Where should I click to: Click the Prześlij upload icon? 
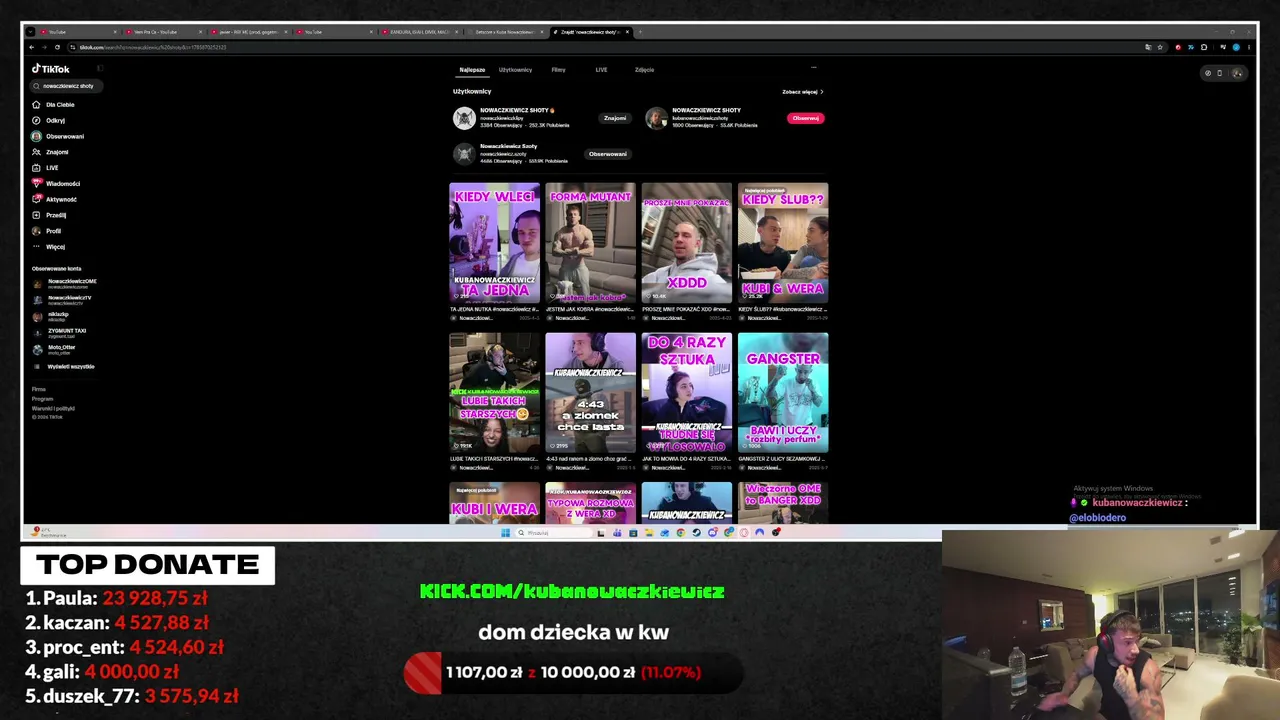[x=37, y=215]
